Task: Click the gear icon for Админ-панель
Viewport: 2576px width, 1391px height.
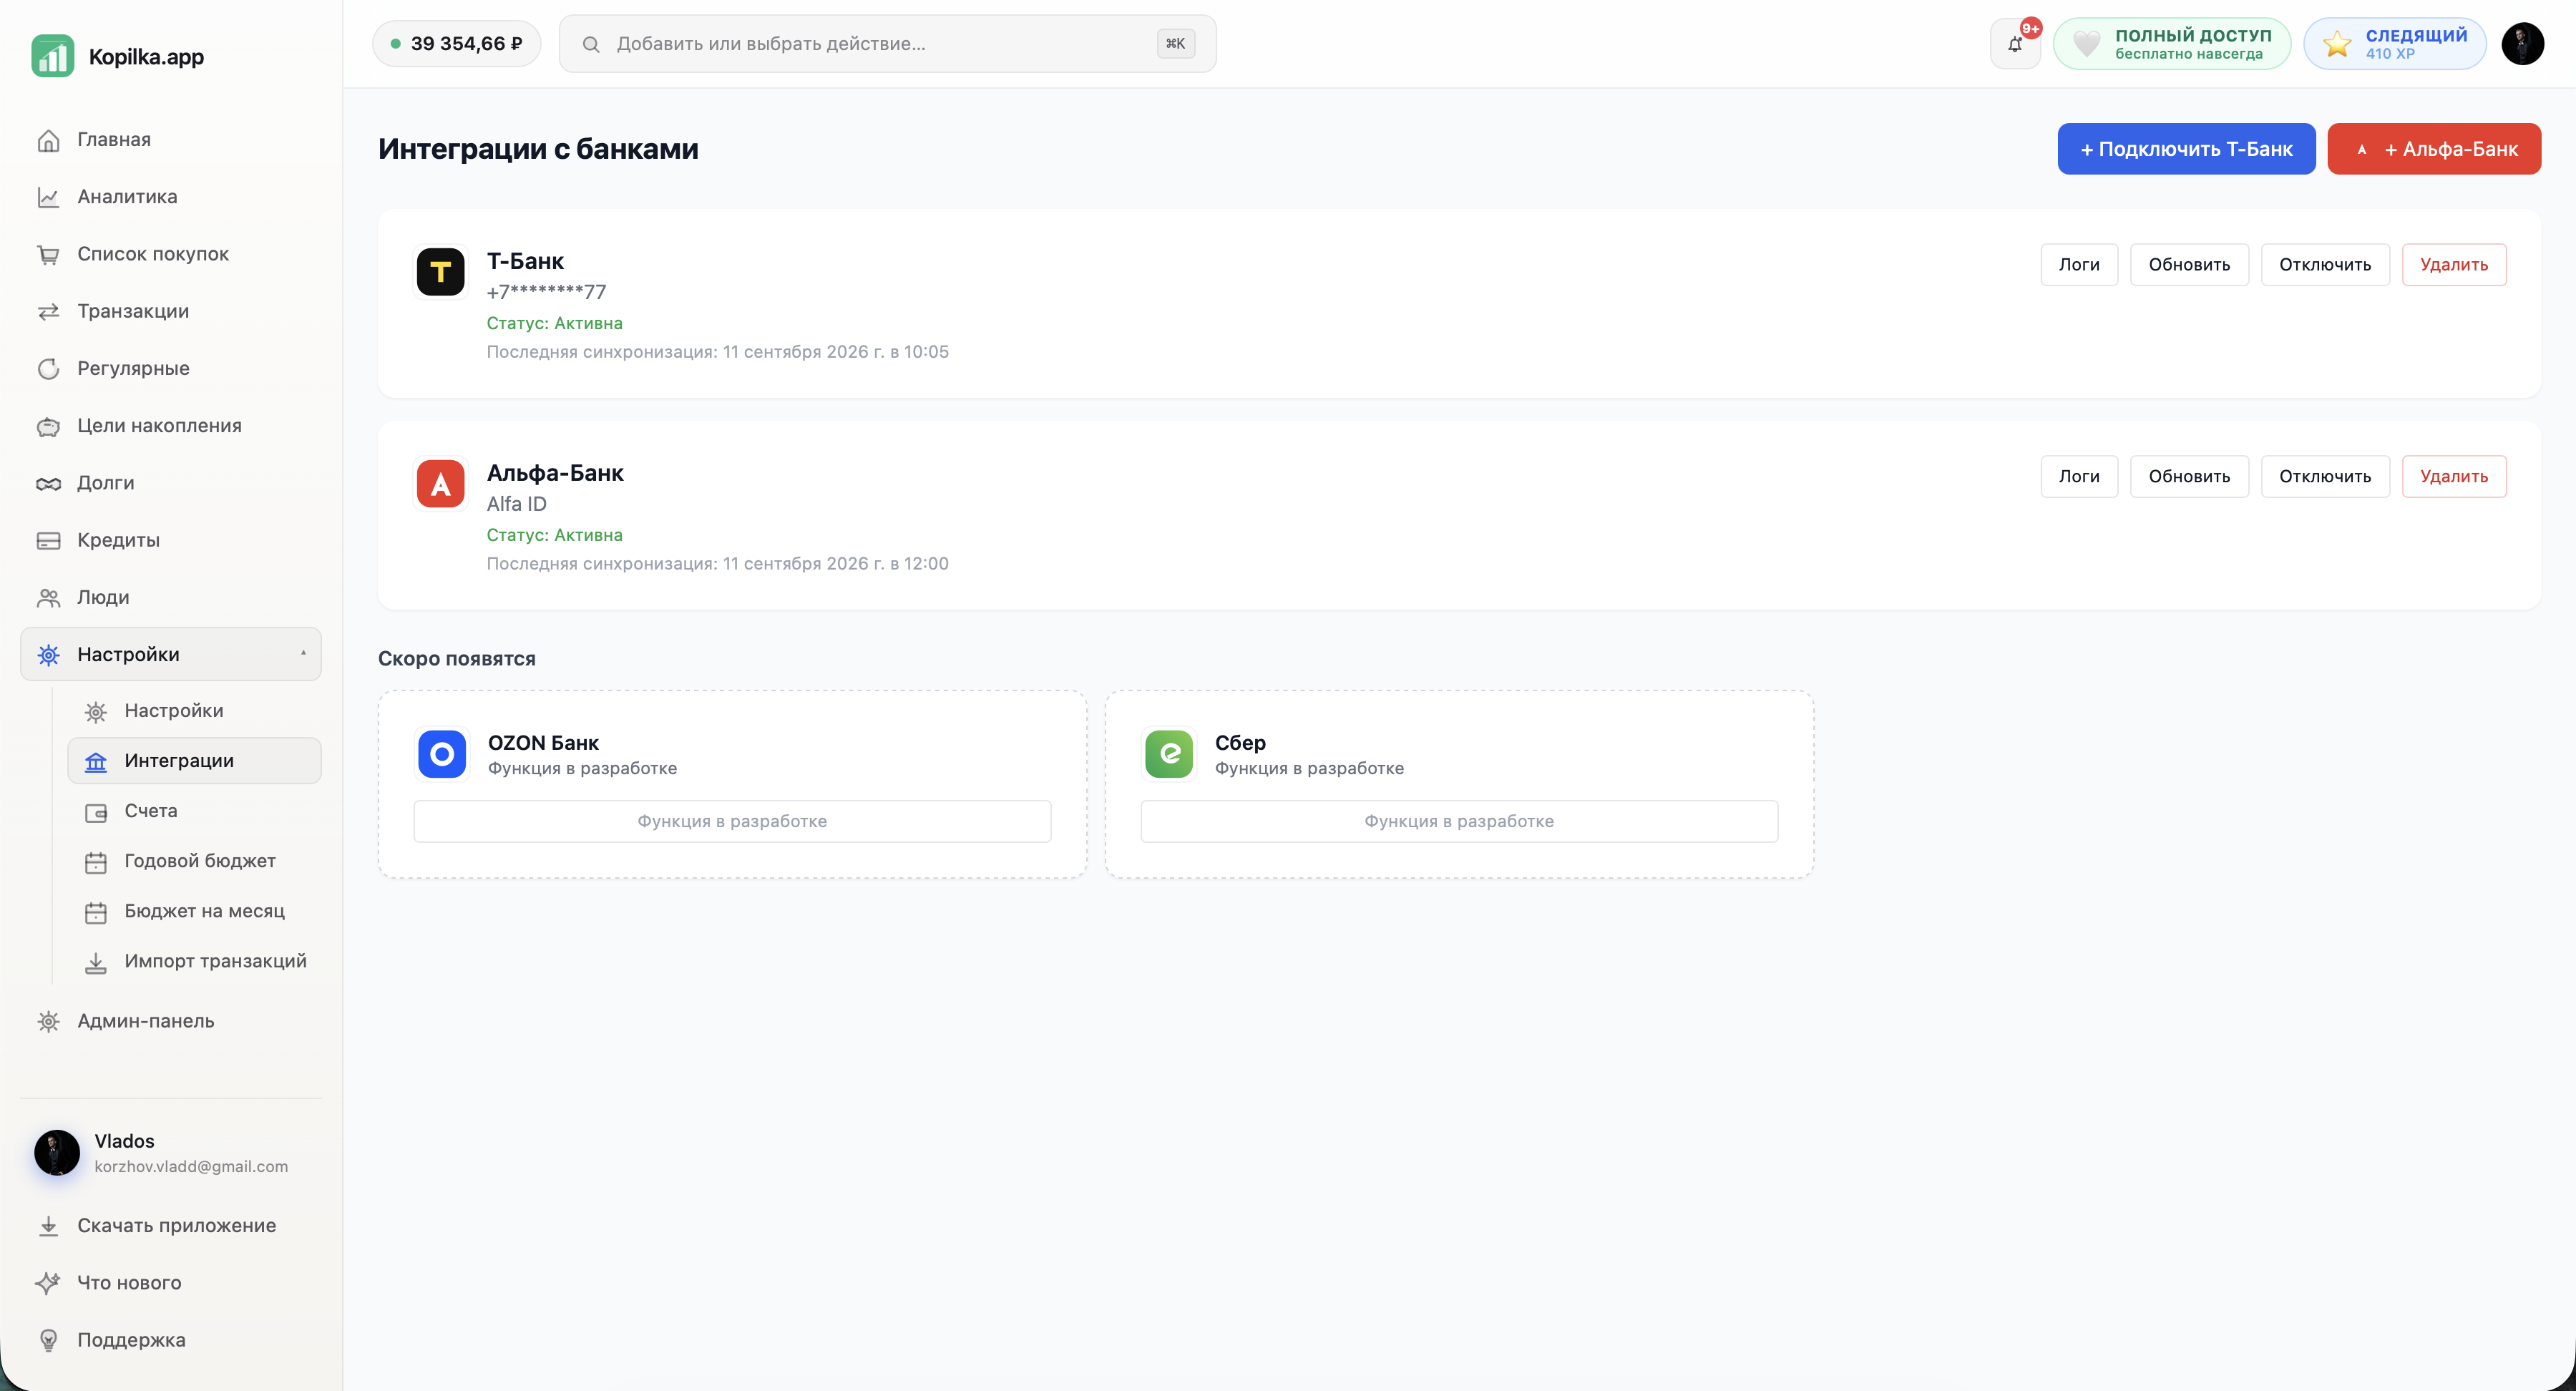Action: (48, 1021)
